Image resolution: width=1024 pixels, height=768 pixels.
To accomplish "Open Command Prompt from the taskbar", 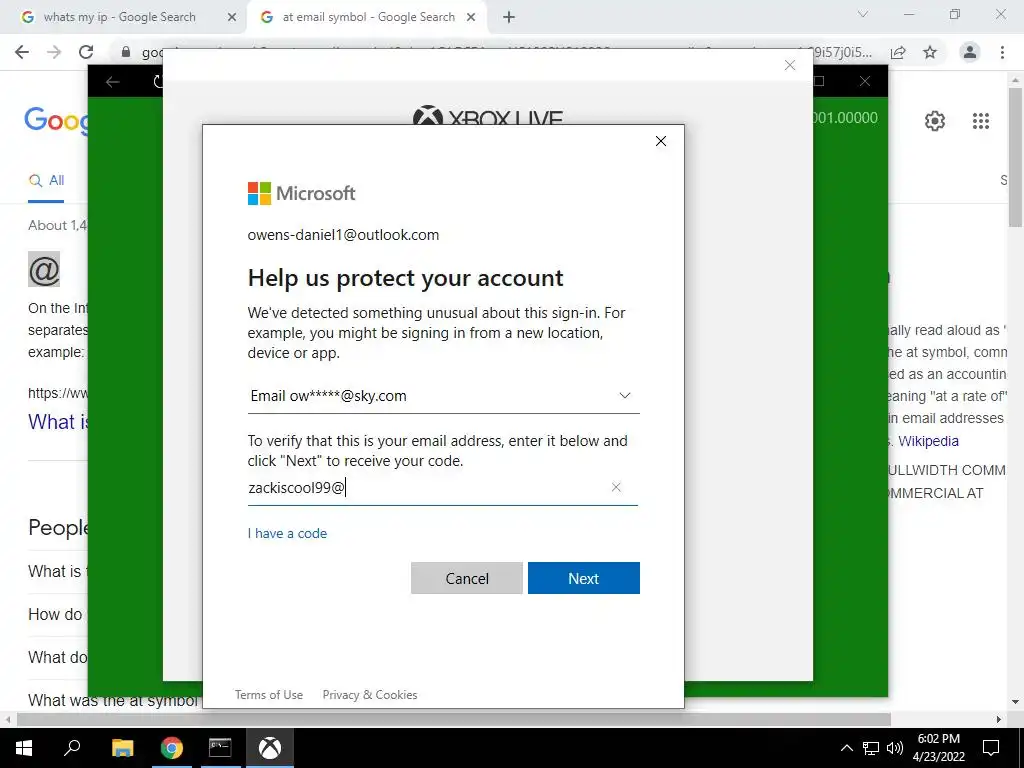I will (x=220, y=748).
